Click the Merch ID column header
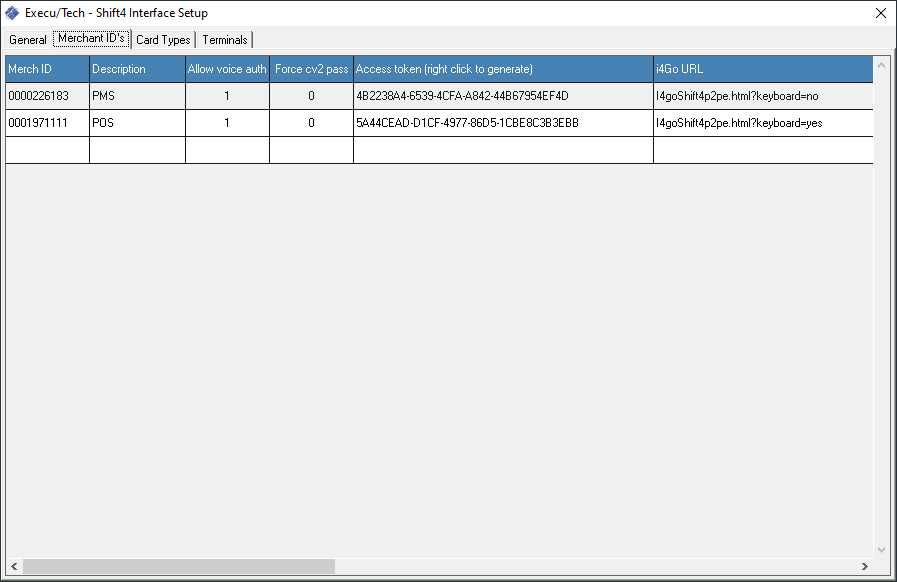Image resolution: width=897 pixels, height=582 pixels. click(x=47, y=69)
